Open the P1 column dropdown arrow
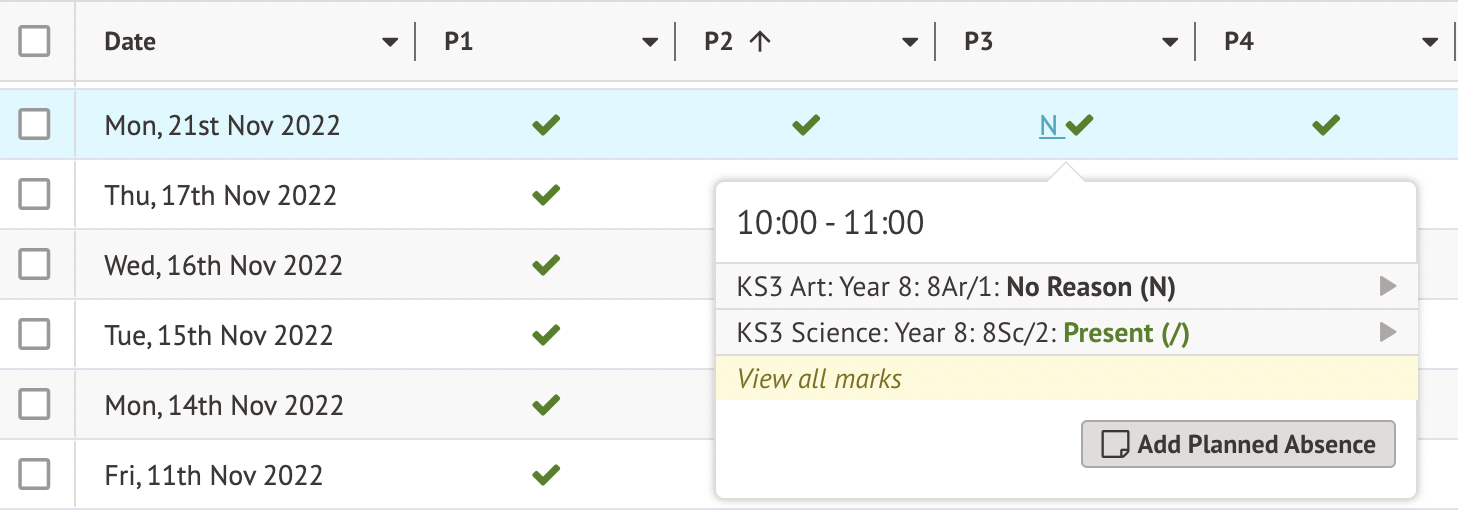The height and width of the screenshot is (510, 1458). (x=650, y=43)
